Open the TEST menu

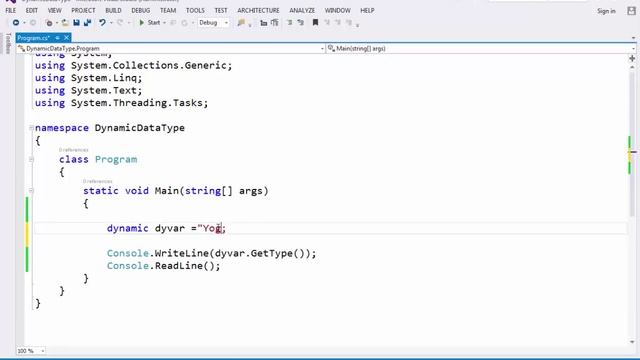(221, 10)
